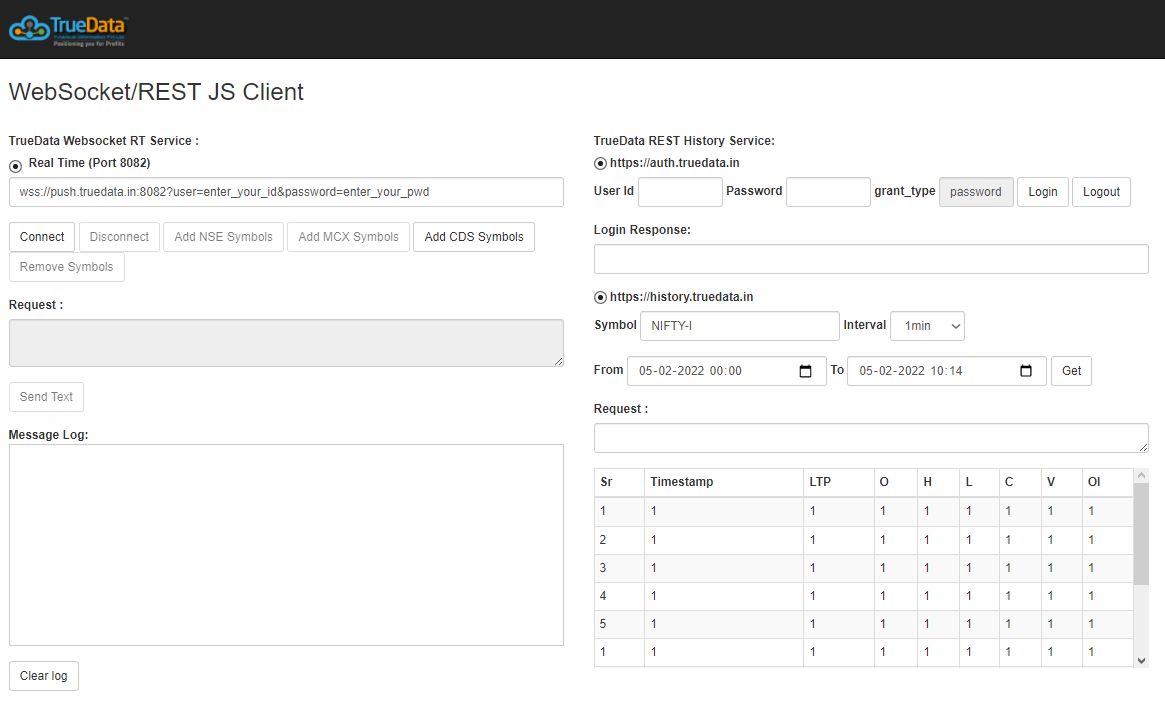Clear the message log
The width and height of the screenshot is (1165, 703).
(44, 676)
